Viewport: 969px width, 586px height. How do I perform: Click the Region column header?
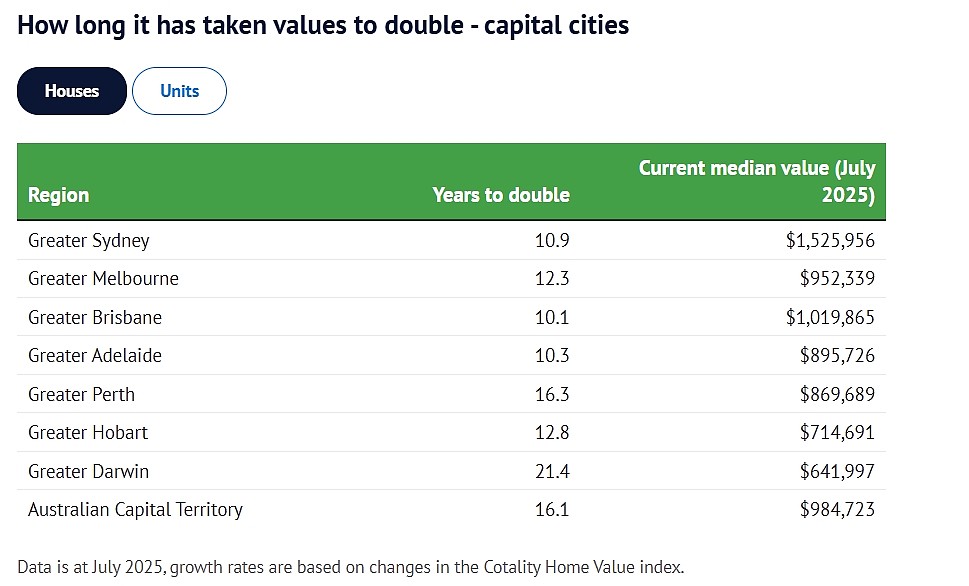[x=59, y=195]
